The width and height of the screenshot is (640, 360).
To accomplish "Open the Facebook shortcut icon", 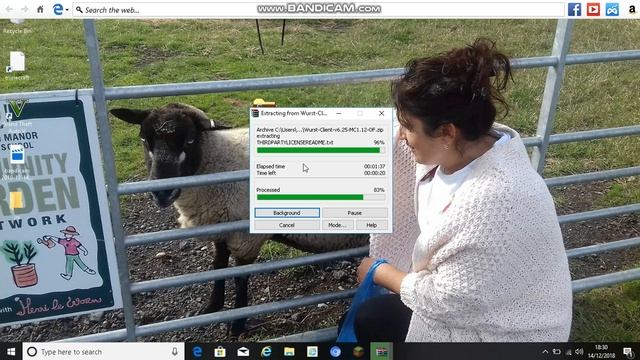I will click(574, 9).
